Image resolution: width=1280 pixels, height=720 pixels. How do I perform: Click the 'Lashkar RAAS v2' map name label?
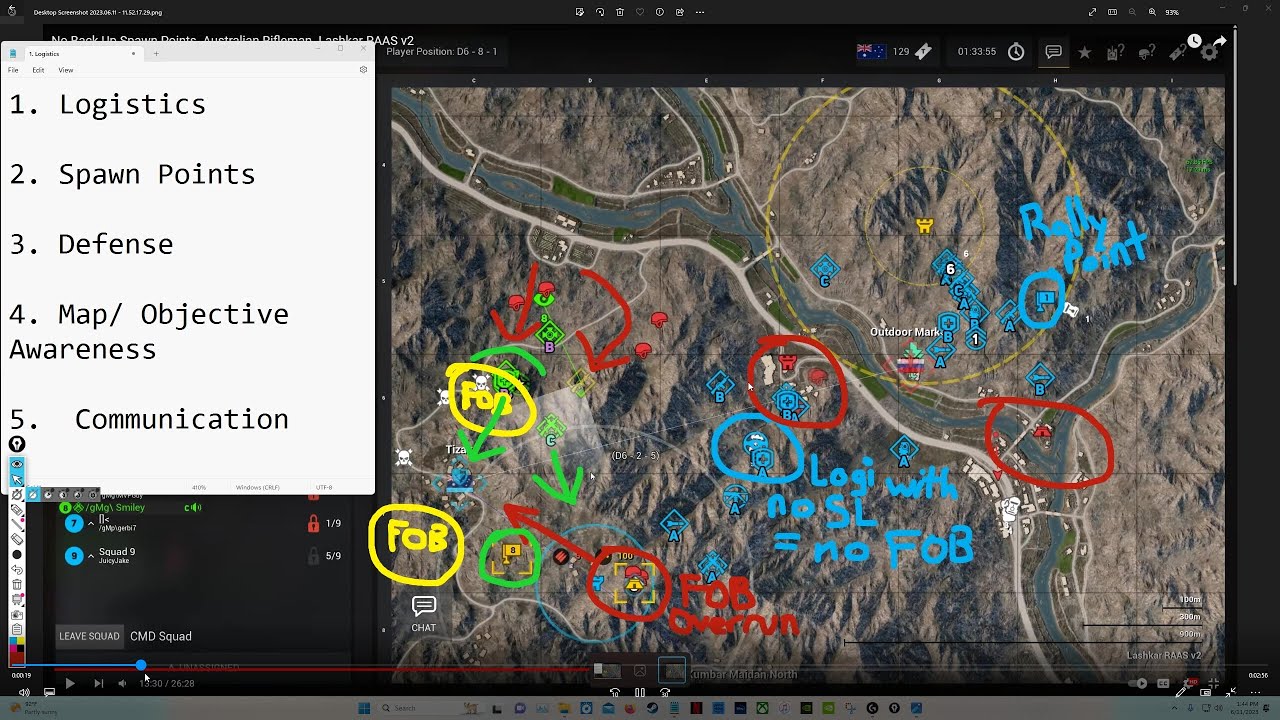[1164, 655]
